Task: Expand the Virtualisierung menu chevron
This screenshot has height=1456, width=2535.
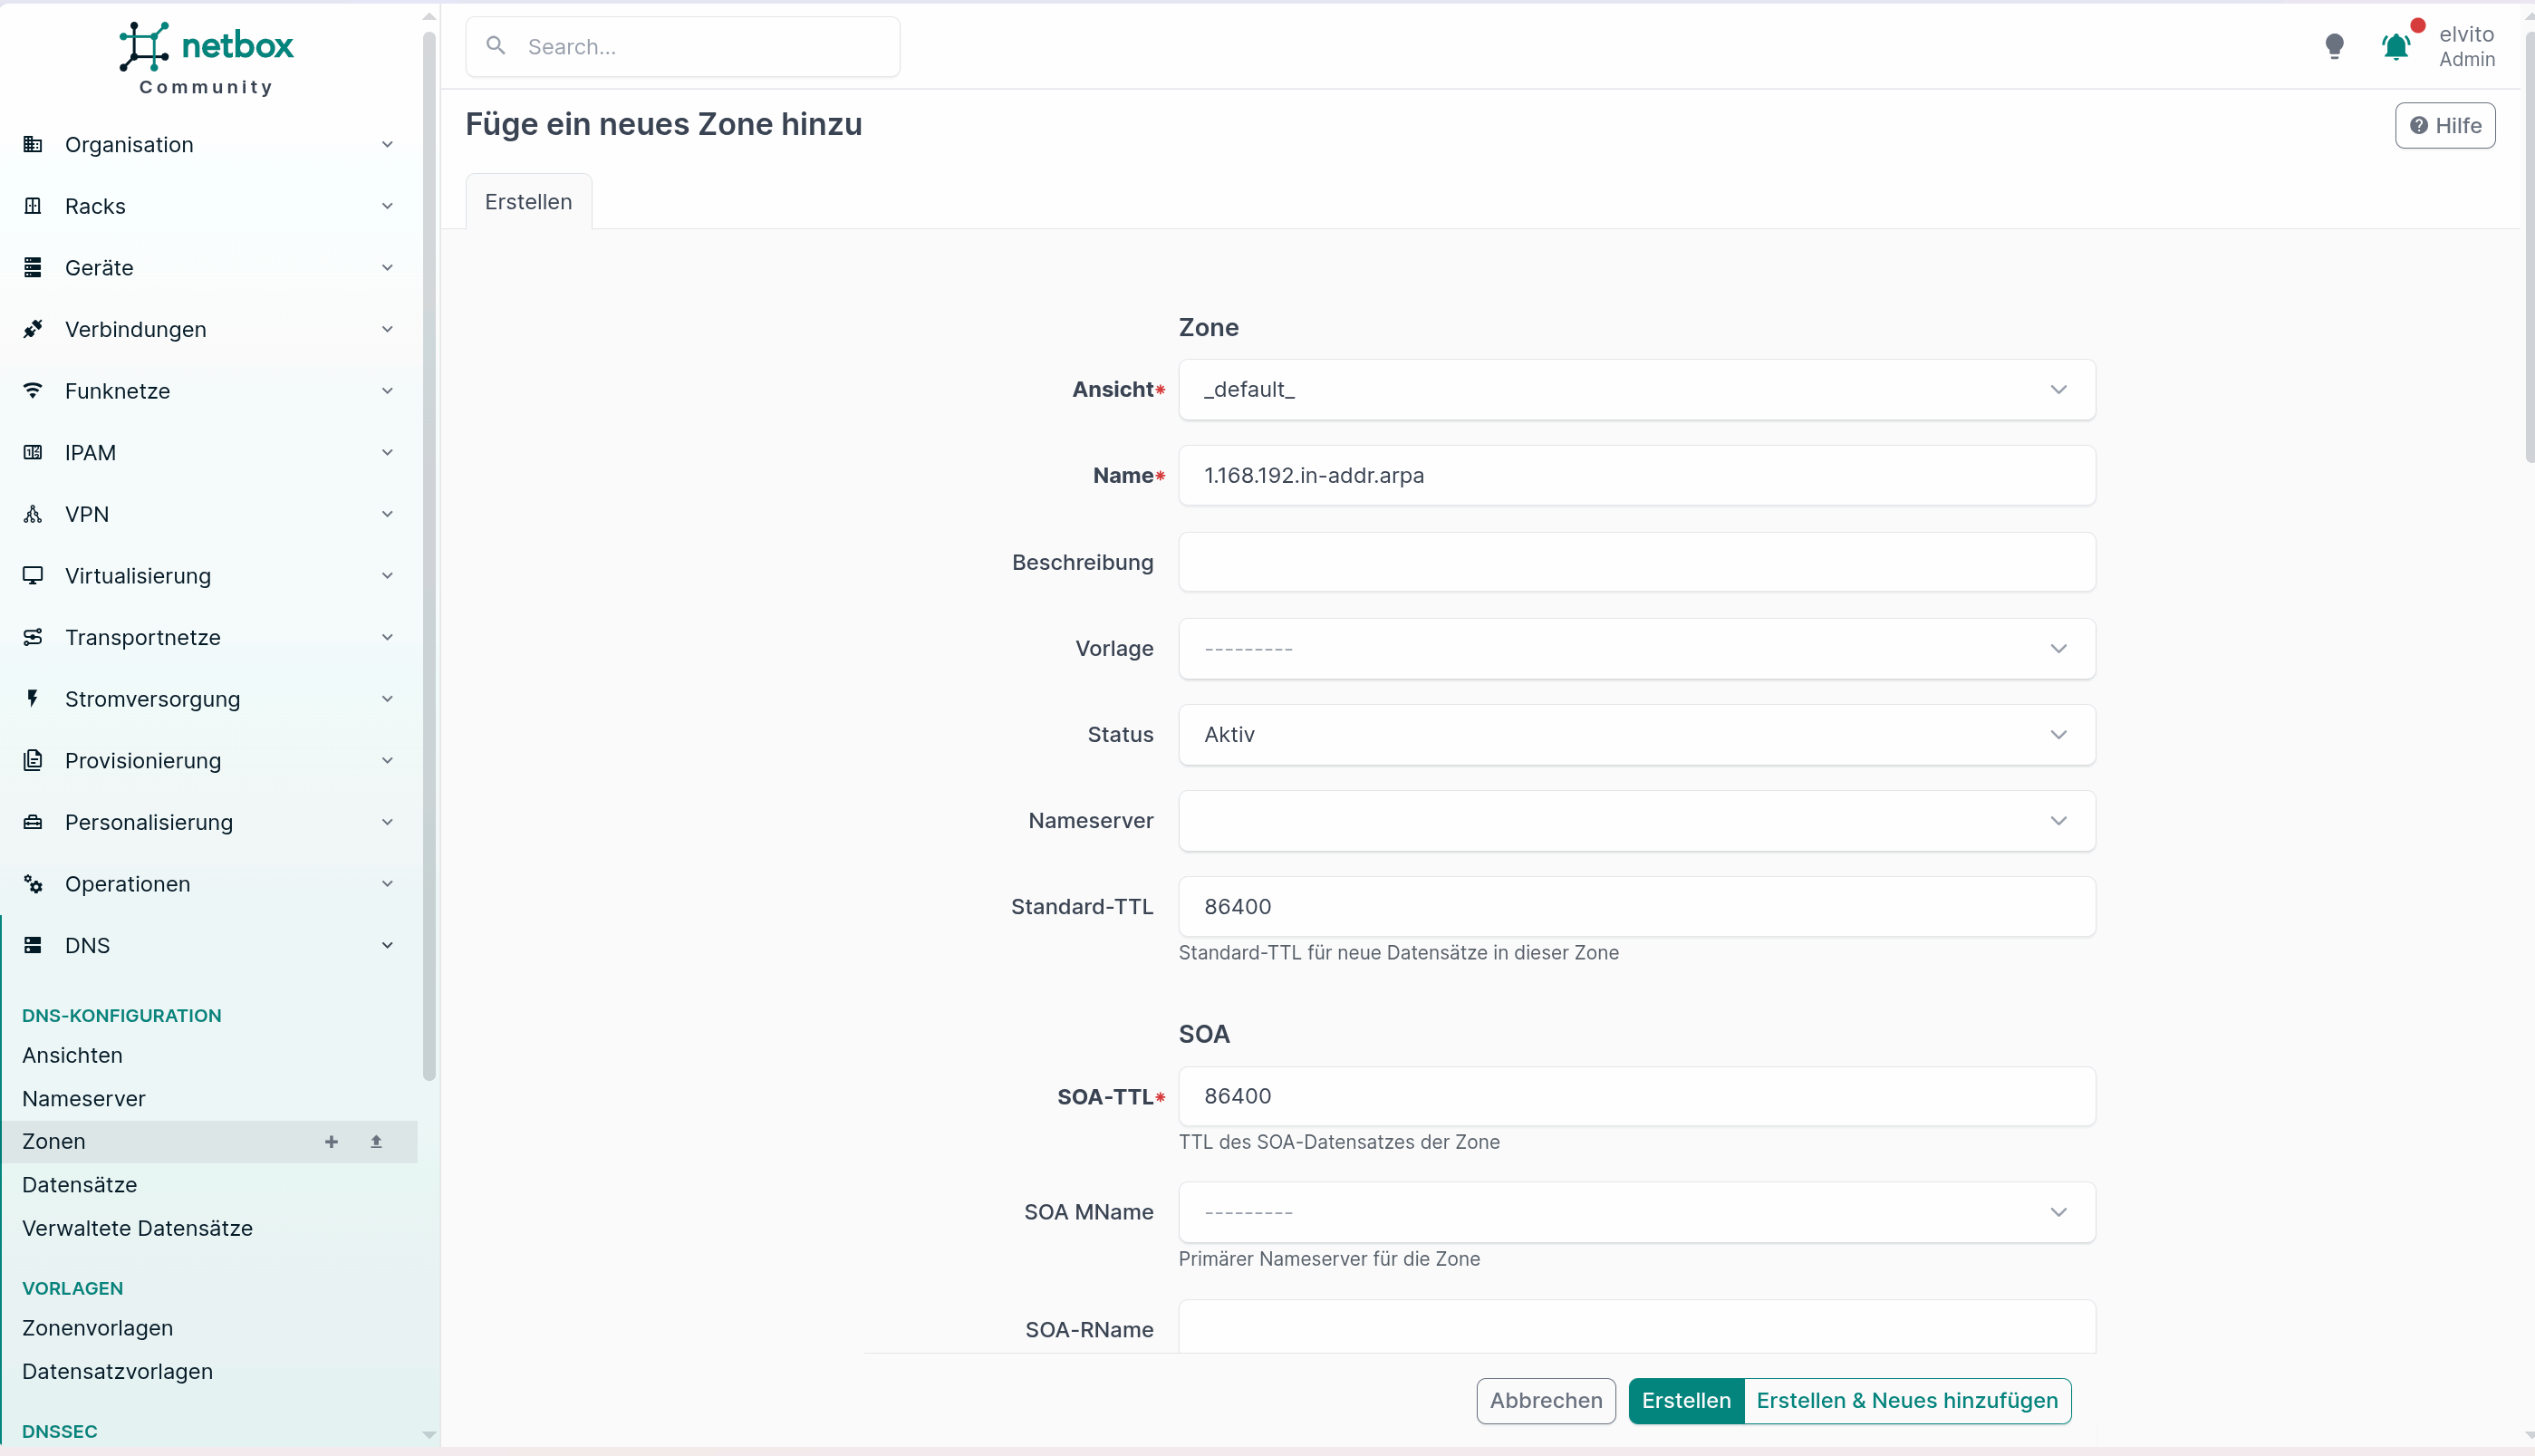Action: point(387,576)
